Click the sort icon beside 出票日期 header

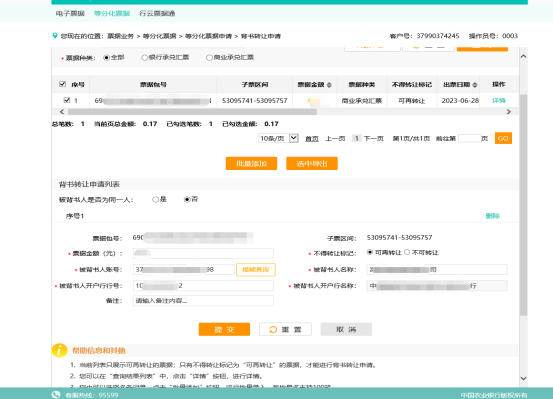[475, 85]
